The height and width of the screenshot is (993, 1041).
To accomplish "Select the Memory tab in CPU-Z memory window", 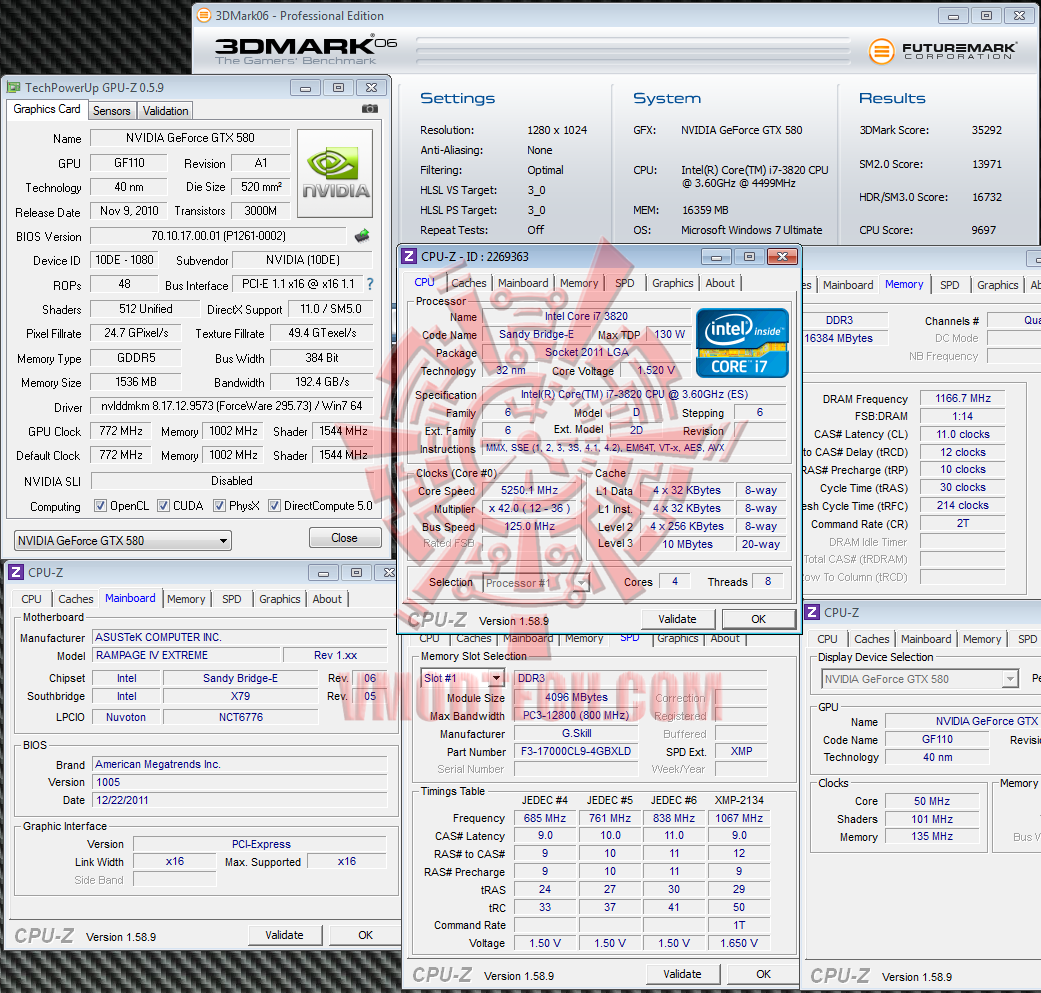I will 904,284.
